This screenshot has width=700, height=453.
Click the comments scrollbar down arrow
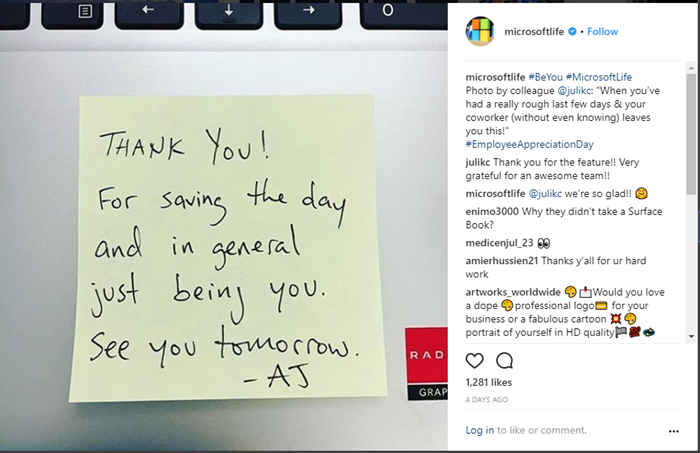tap(691, 337)
